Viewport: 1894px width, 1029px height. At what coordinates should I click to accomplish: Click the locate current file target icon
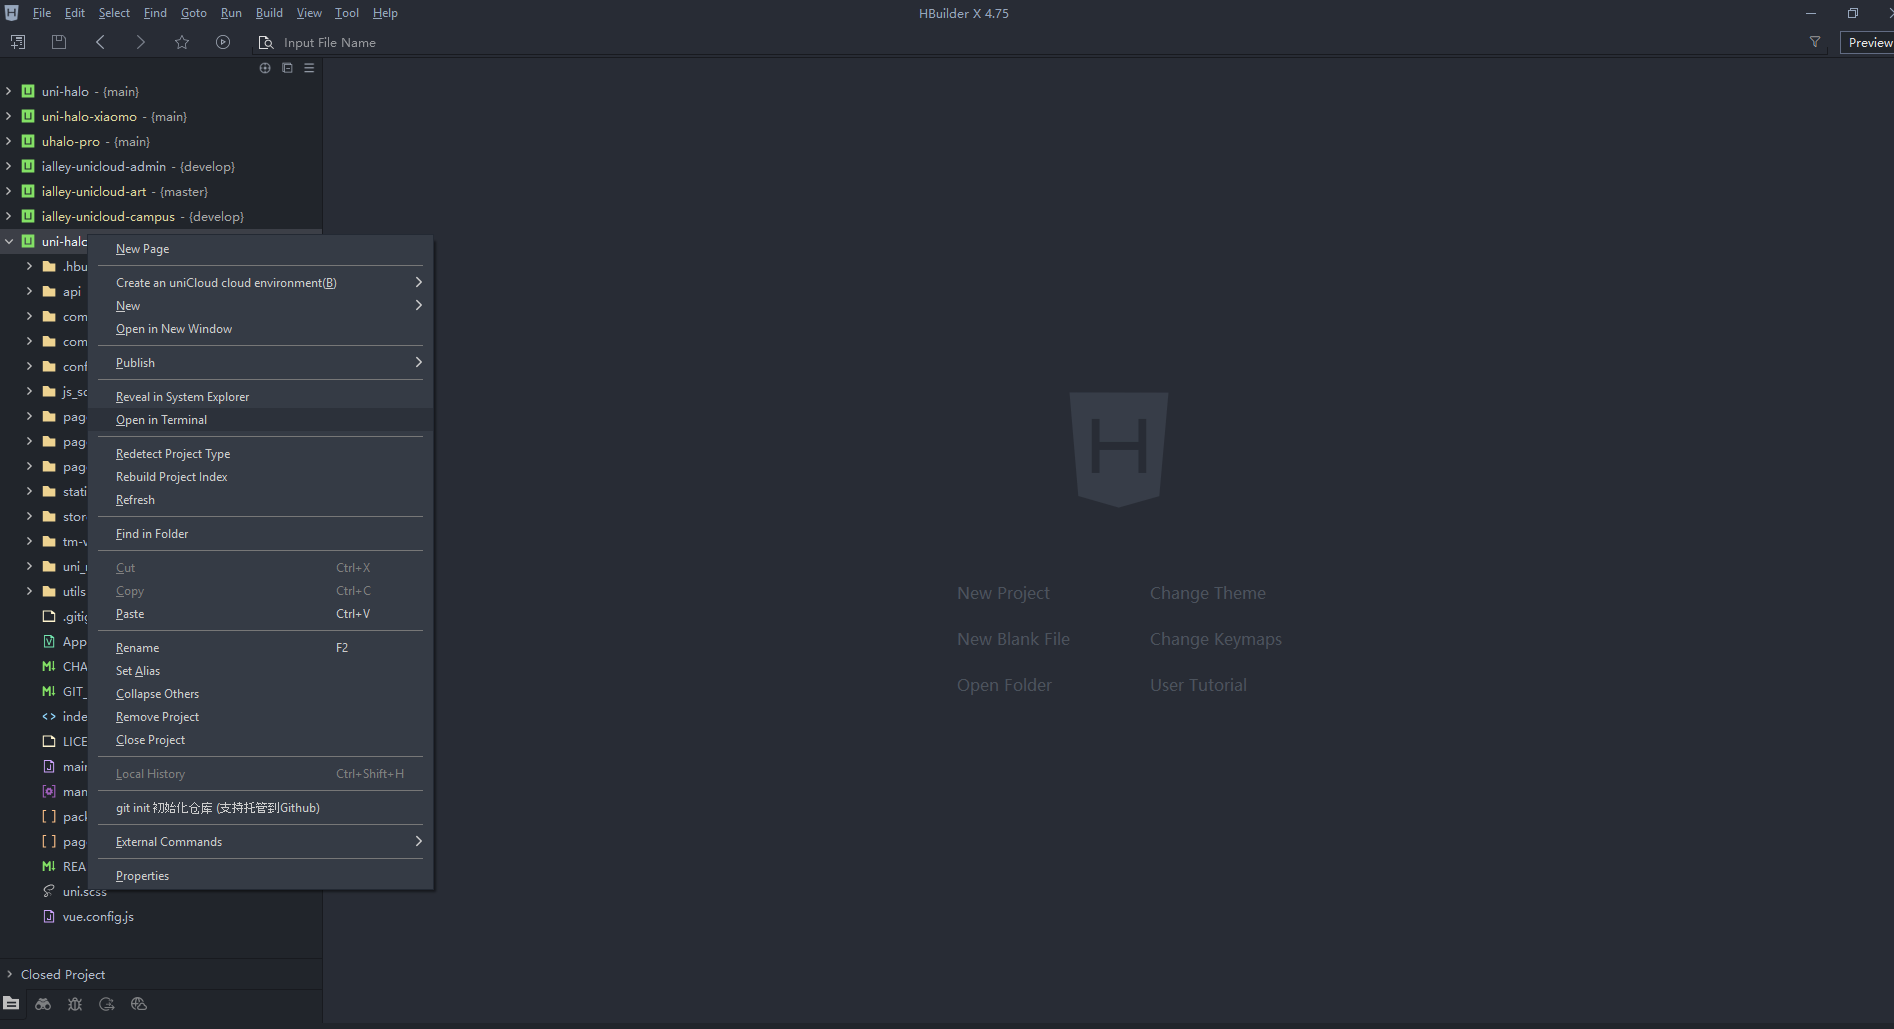[265, 68]
